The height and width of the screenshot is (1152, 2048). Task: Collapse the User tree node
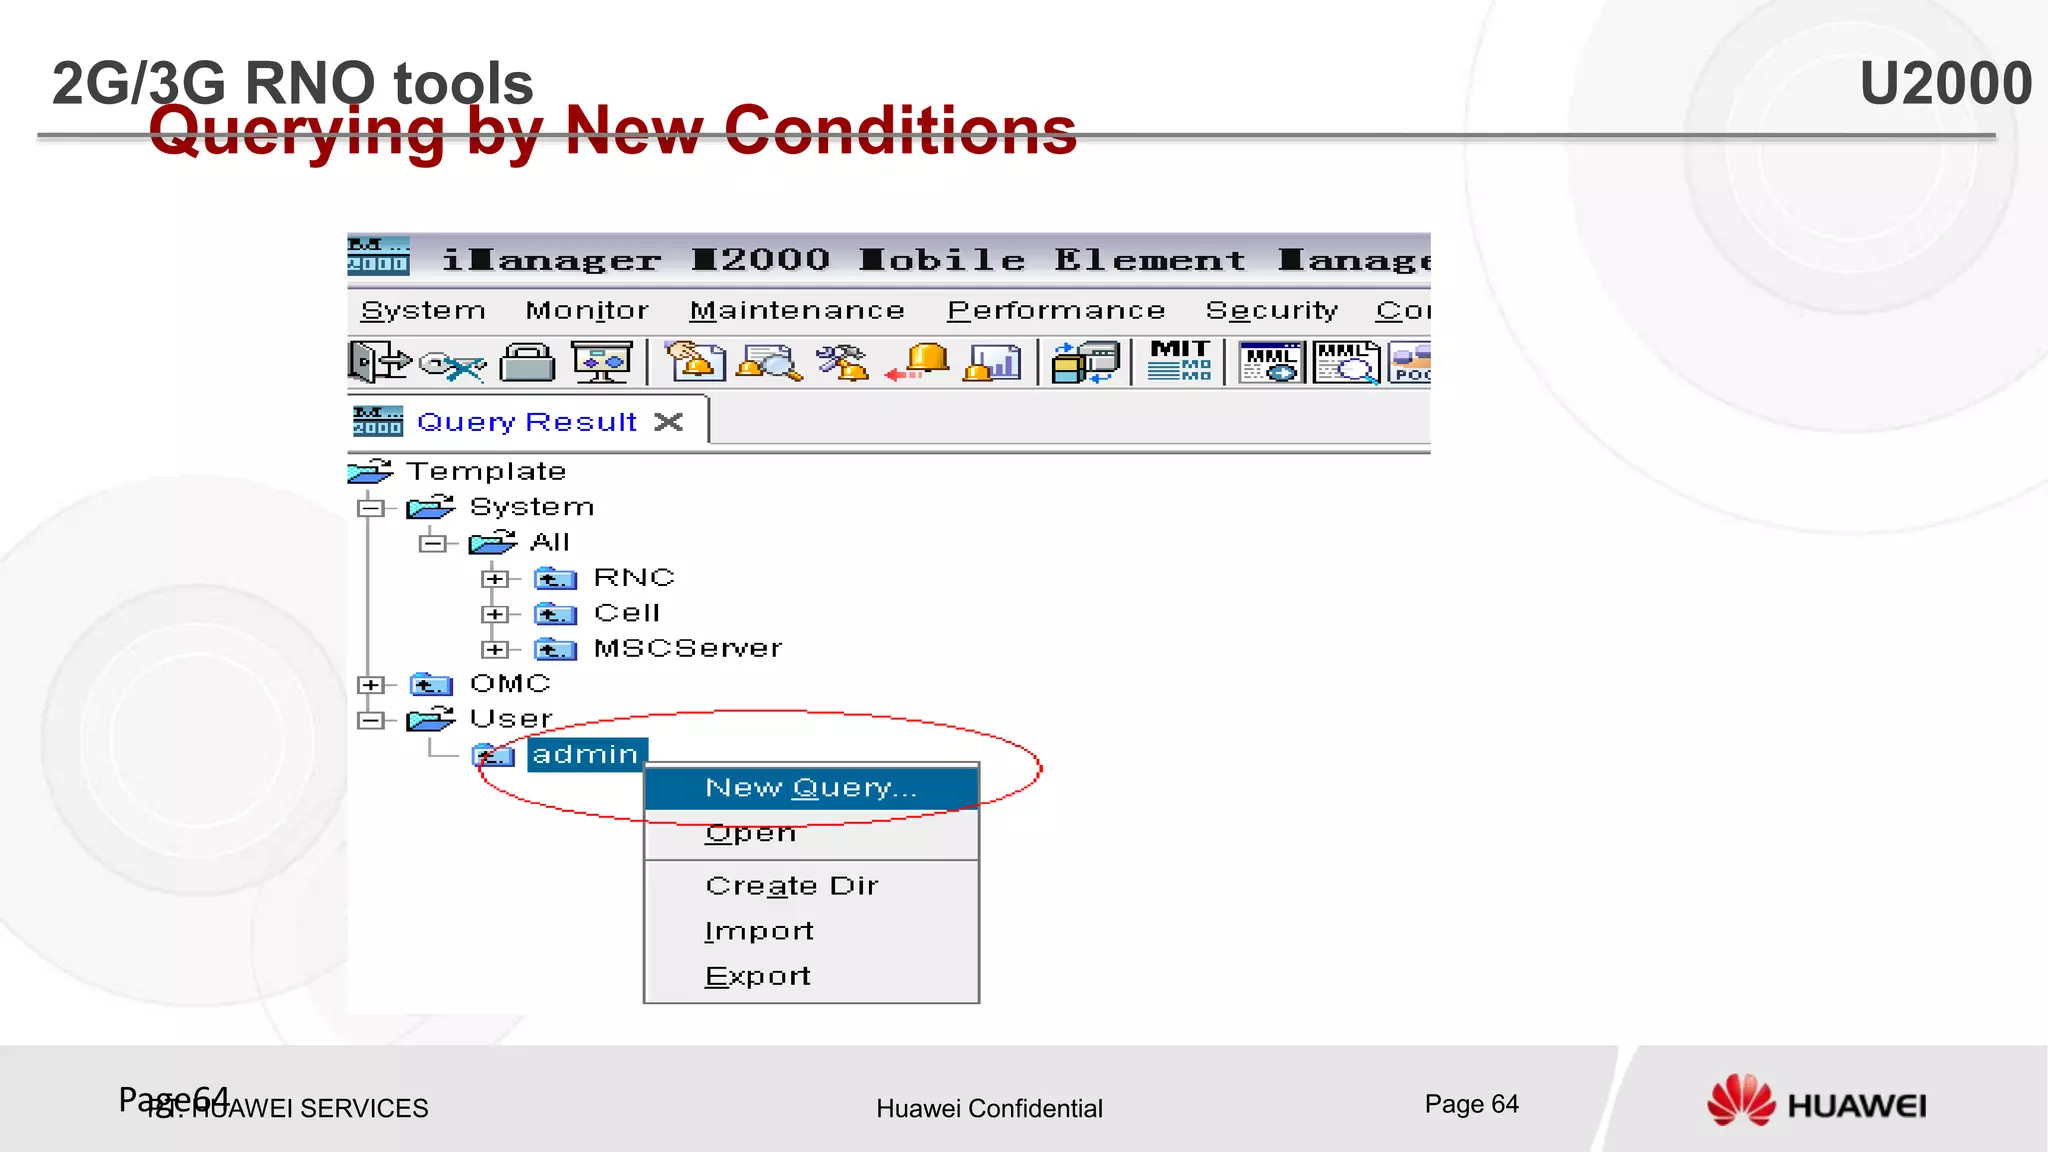(x=371, y=720)
